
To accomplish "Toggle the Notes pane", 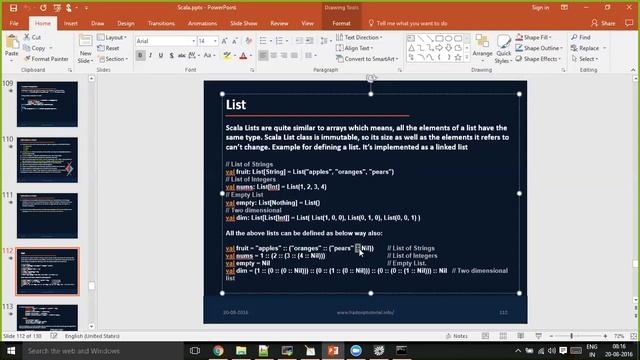I will (x=457, y=336).
